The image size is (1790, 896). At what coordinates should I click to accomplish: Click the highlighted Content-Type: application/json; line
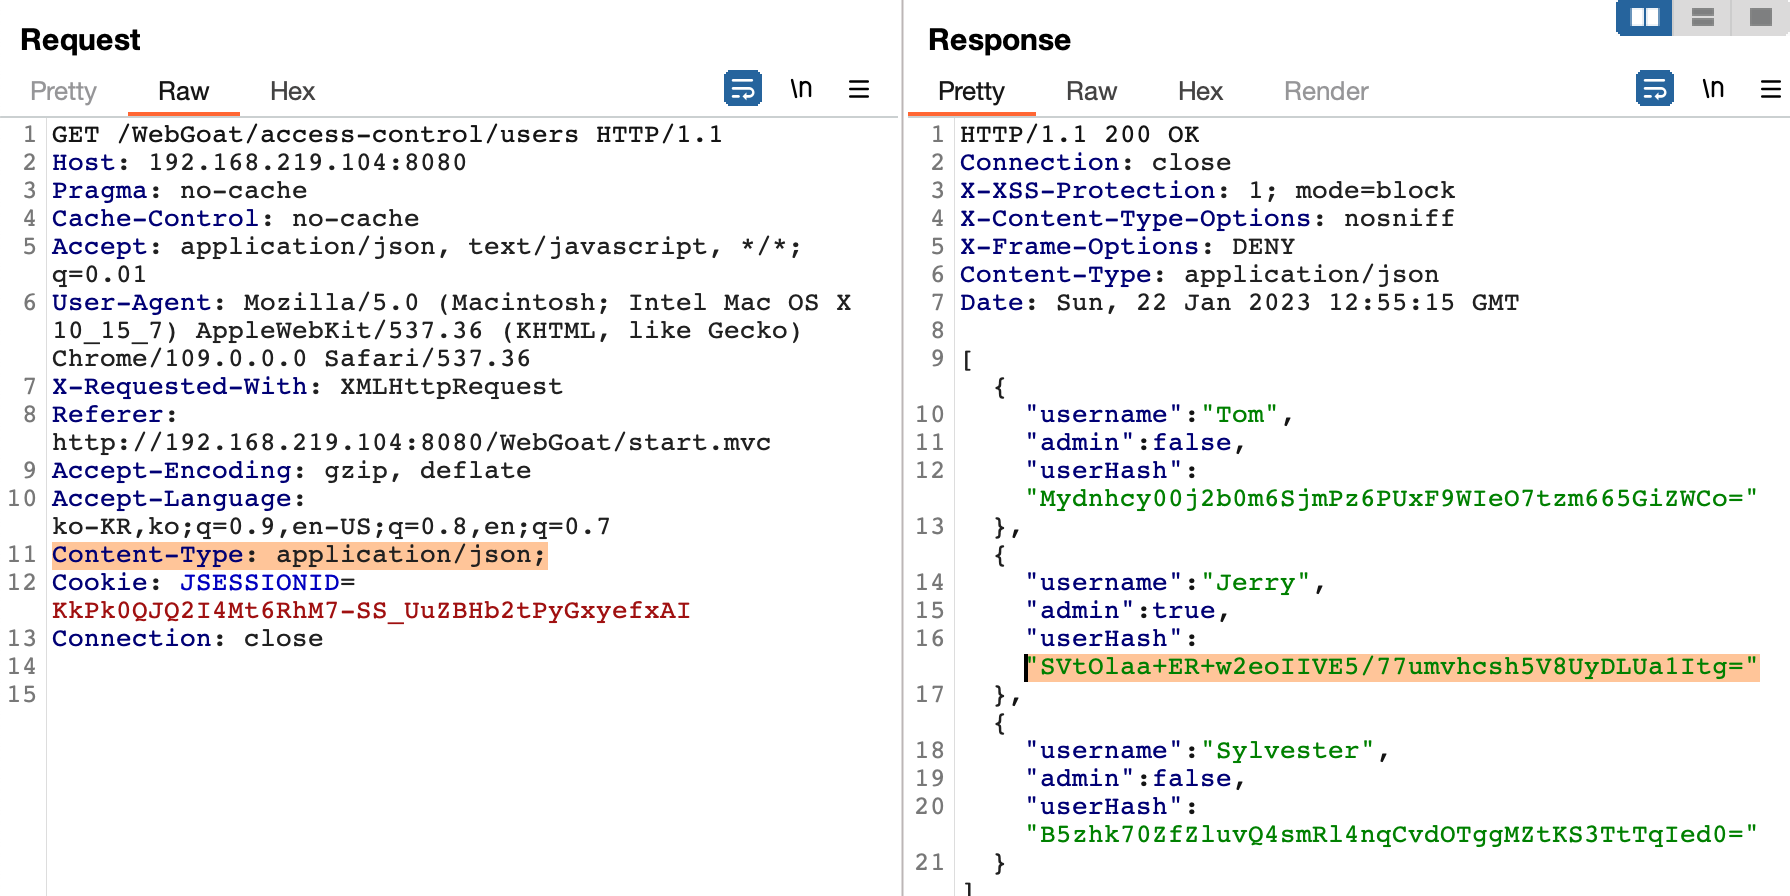[299, 554]
